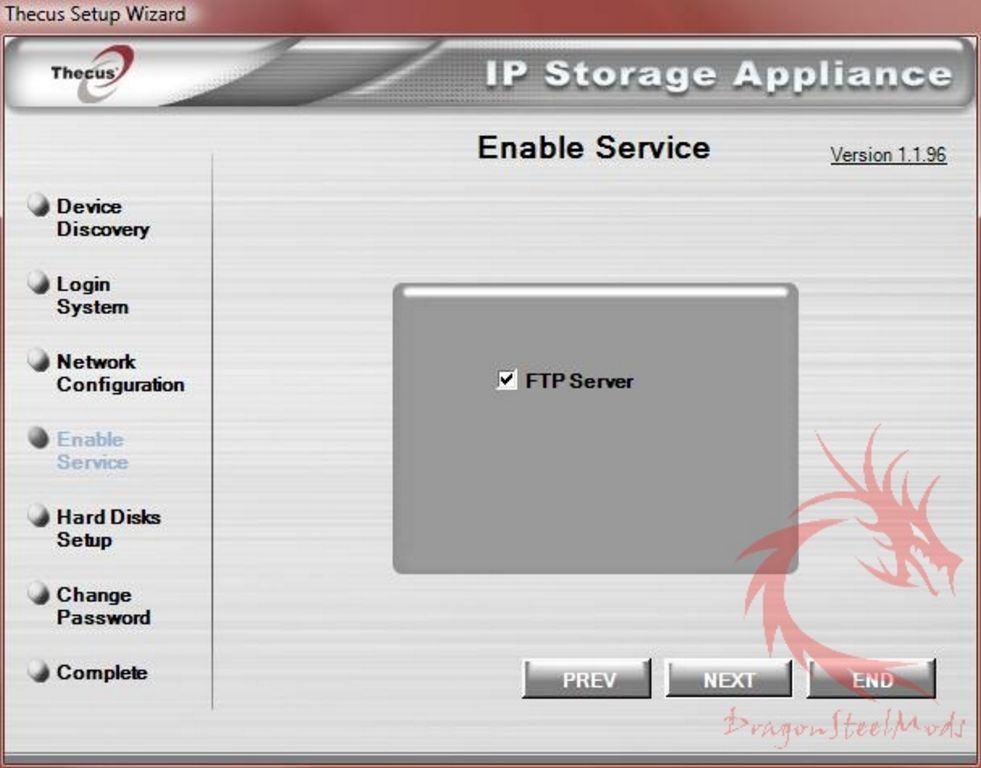Open the Change Password step
Image resolution: width=981 pixels, height=768 pixels.
coord(103,606)
